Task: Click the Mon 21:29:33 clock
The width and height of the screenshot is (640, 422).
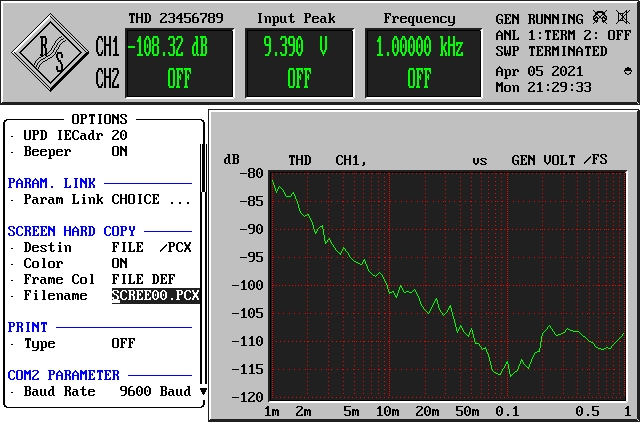Action: coord(543,87)
